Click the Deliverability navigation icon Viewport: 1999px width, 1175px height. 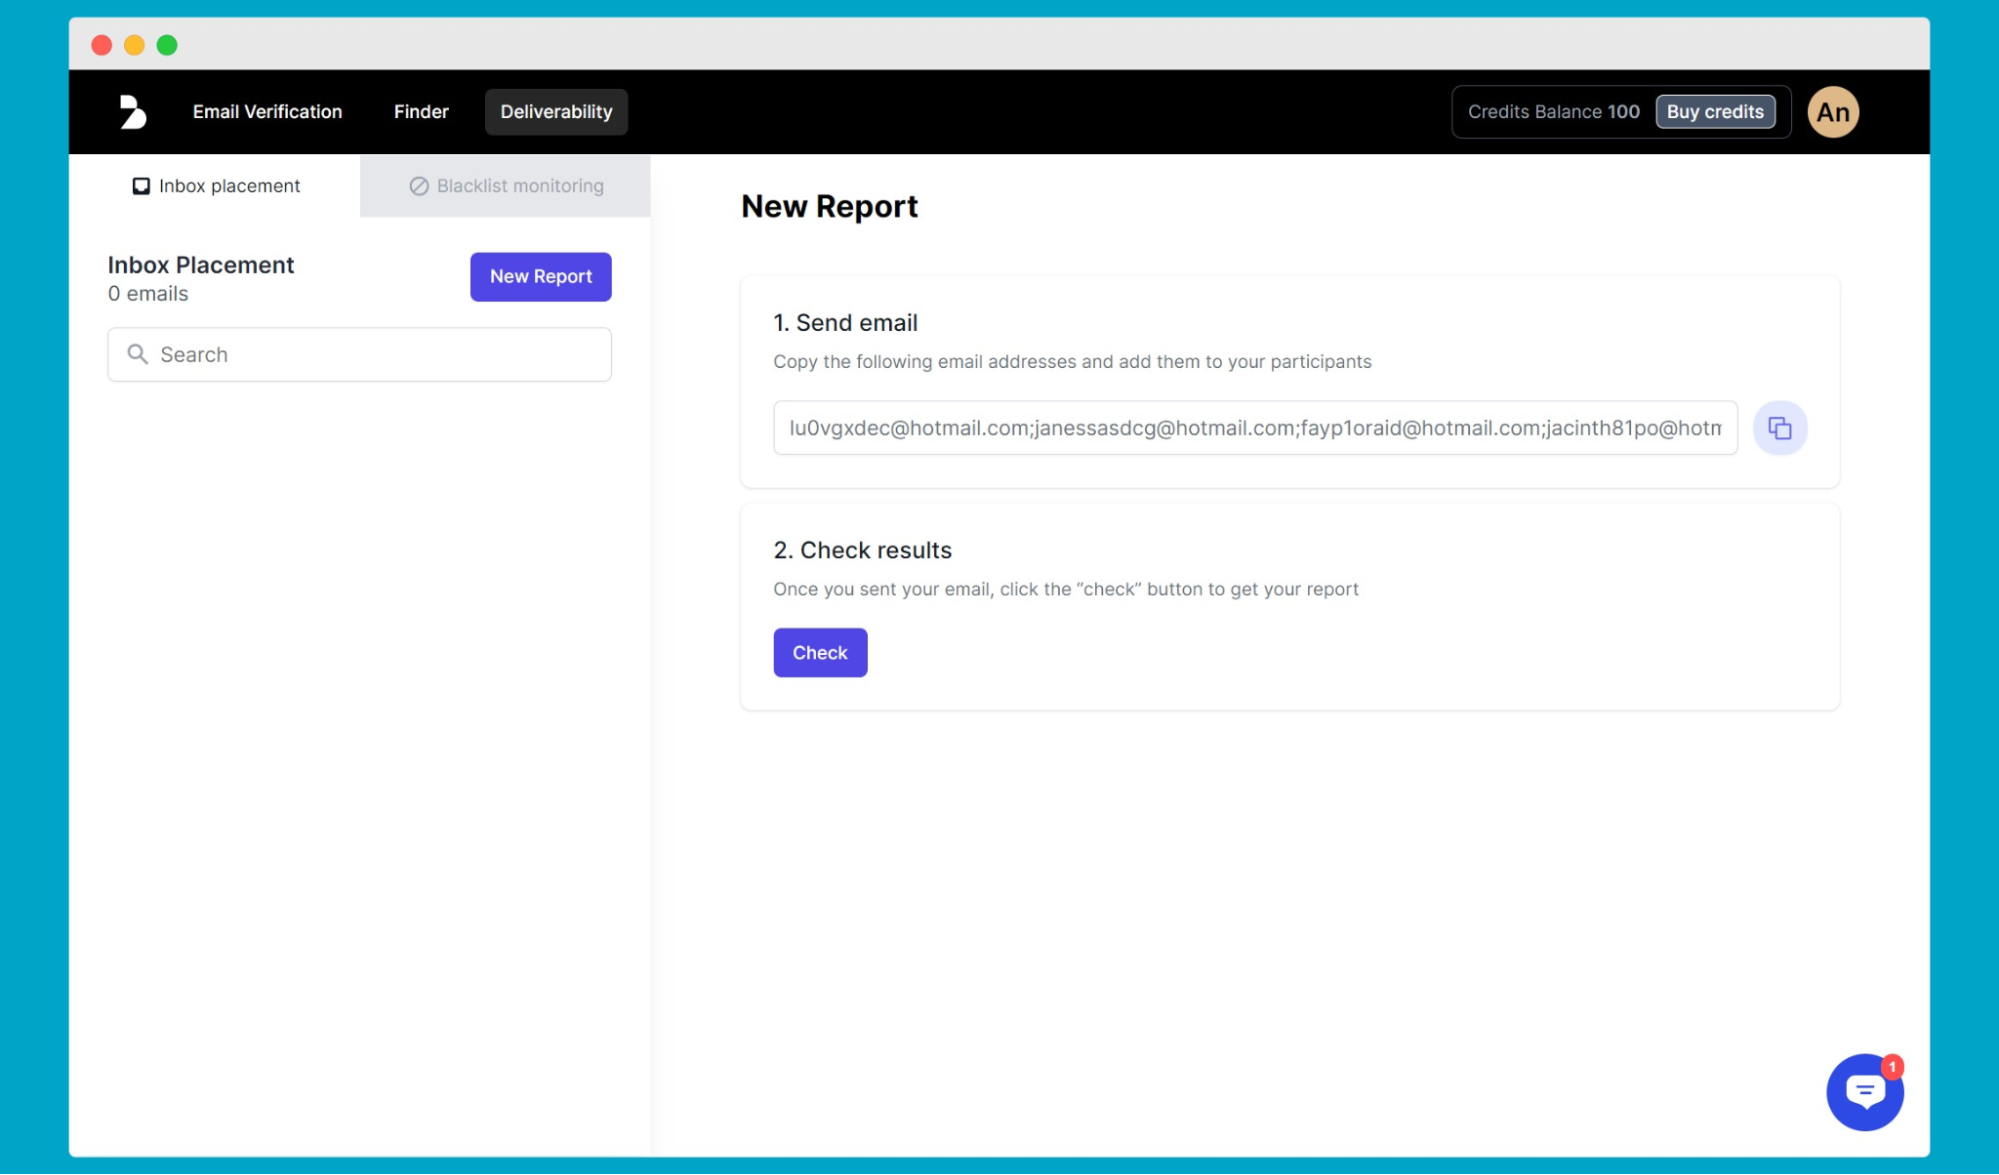(555, 111)
